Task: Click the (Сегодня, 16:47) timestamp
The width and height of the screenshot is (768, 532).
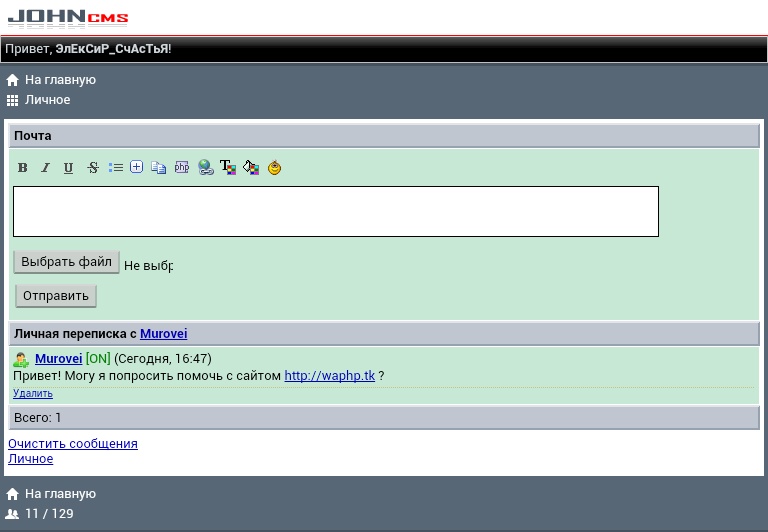Action: pos(163,359)
